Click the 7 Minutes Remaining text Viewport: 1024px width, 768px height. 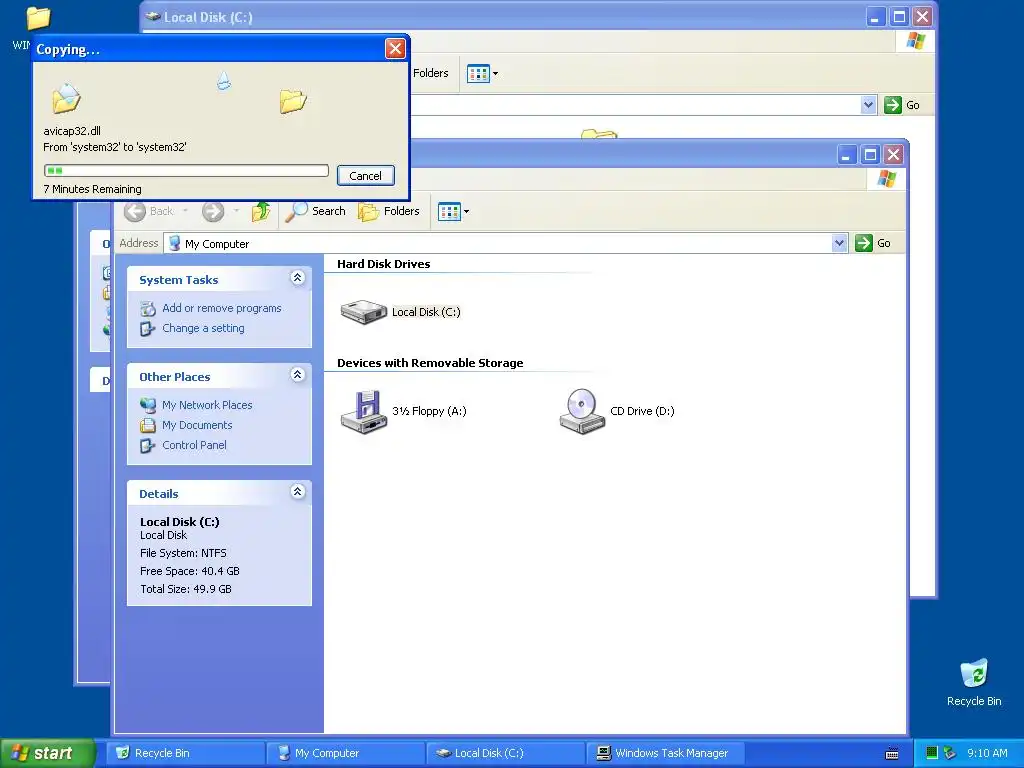pos(92,189)
